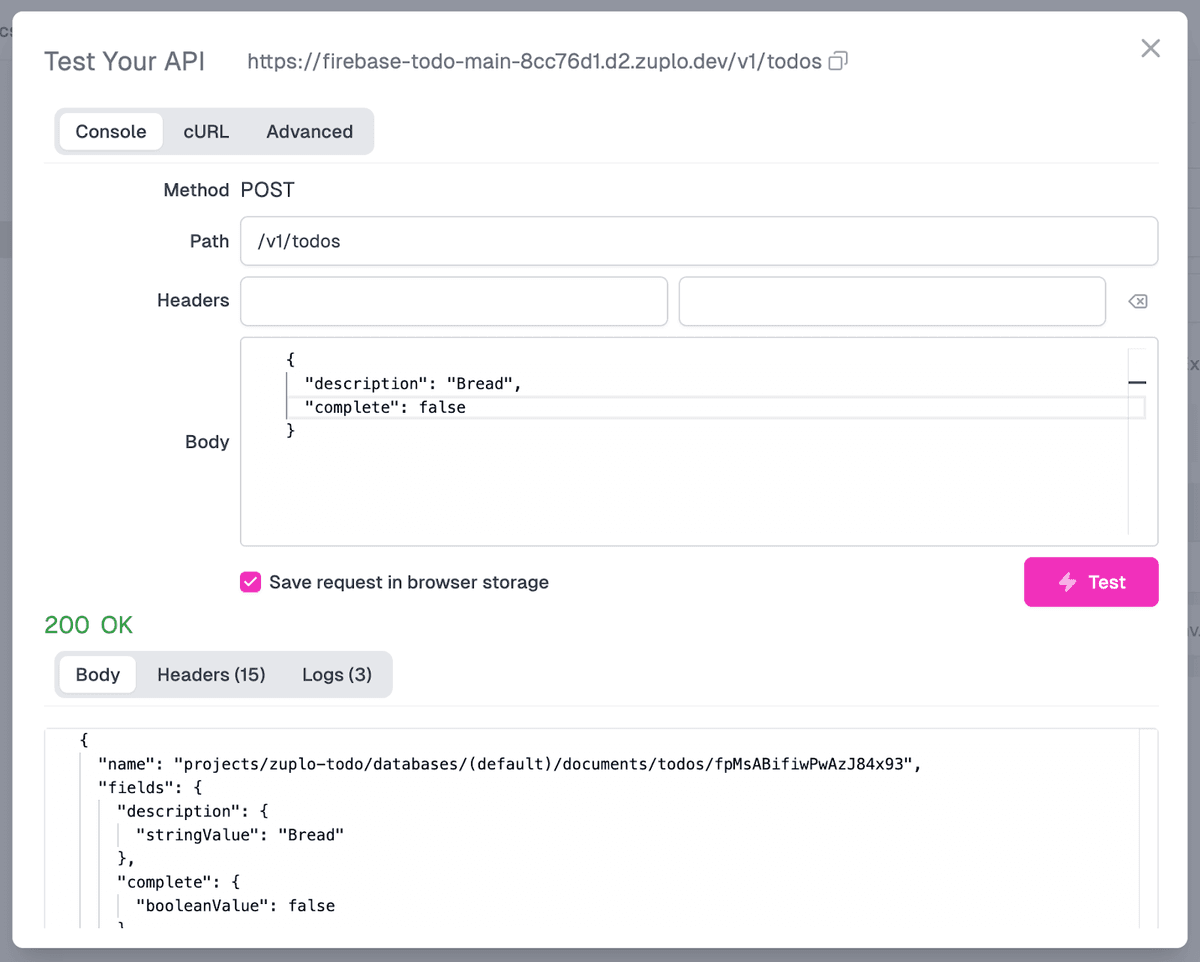Close the Test Your API dialog

click(1150, 48)
